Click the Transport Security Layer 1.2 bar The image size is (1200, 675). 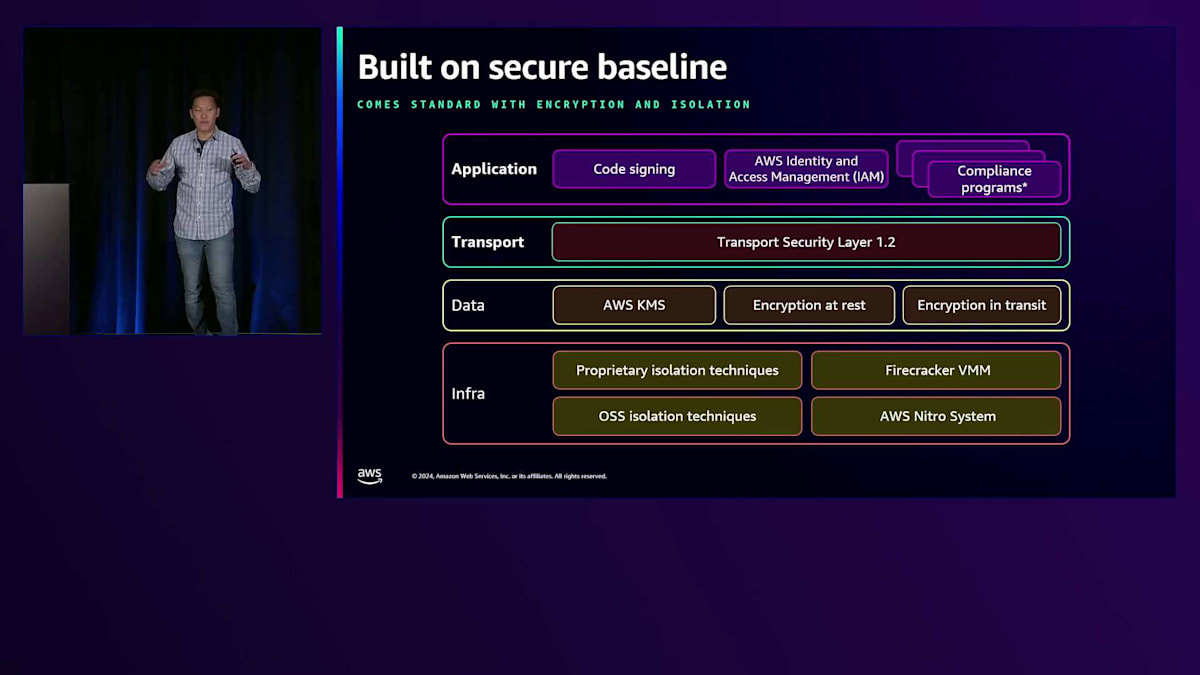pyautogui.click(x=806, y=242)
